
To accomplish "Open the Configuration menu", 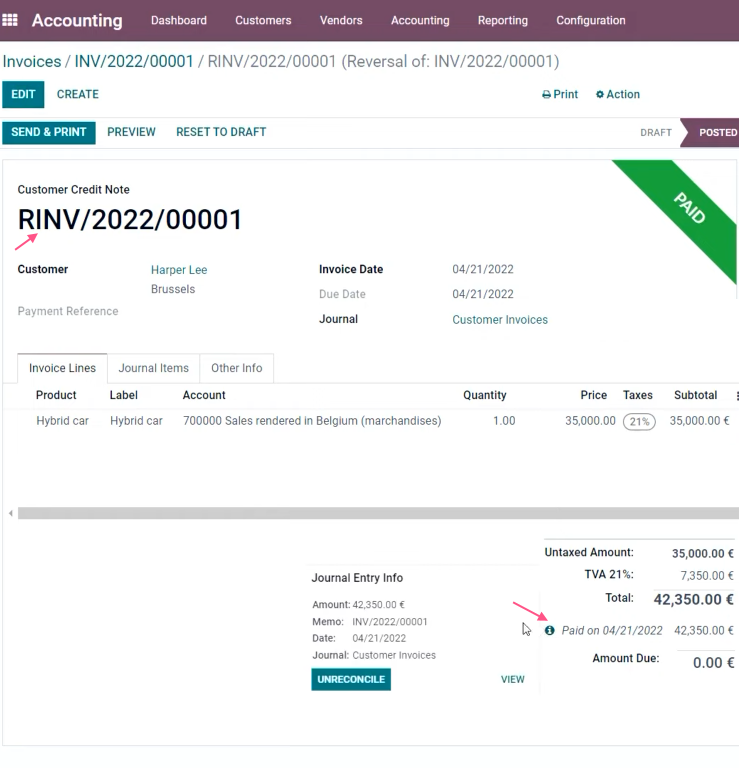I will (591, 21).
